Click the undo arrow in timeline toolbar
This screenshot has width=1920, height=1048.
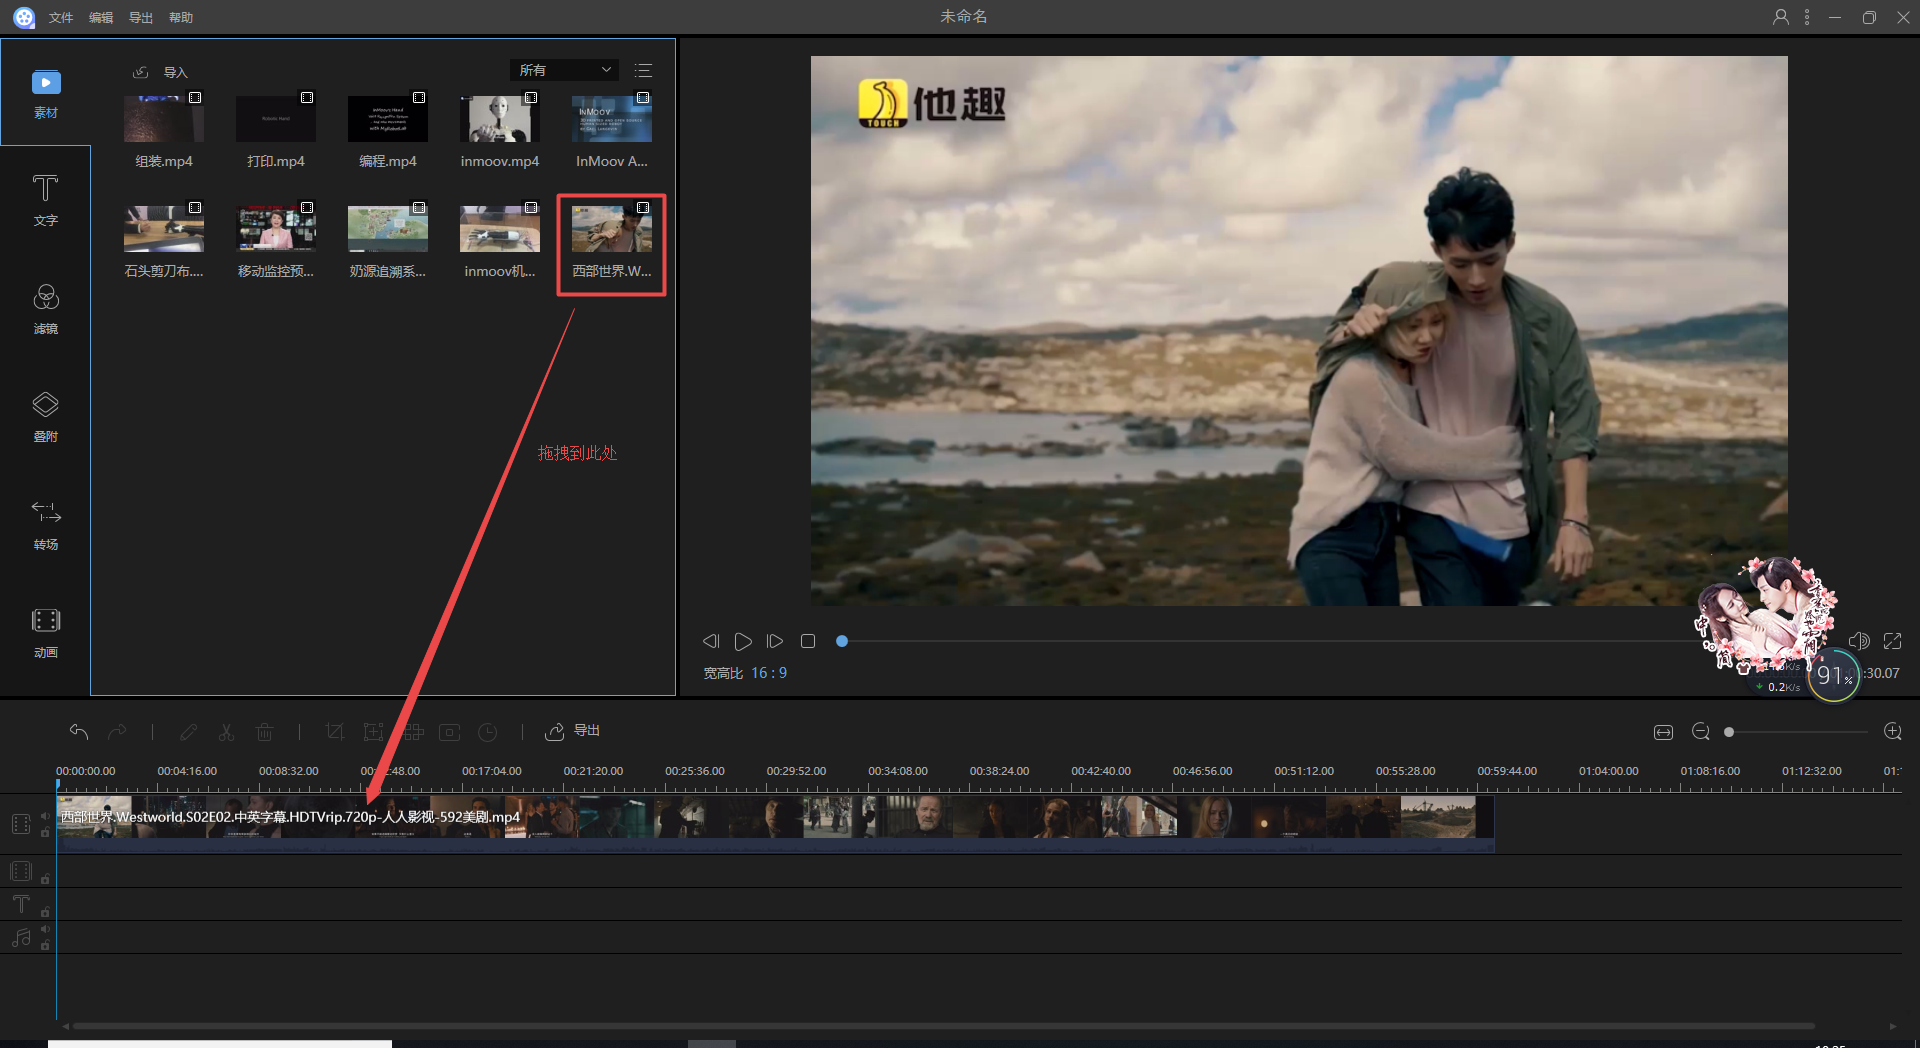(79, 732)
